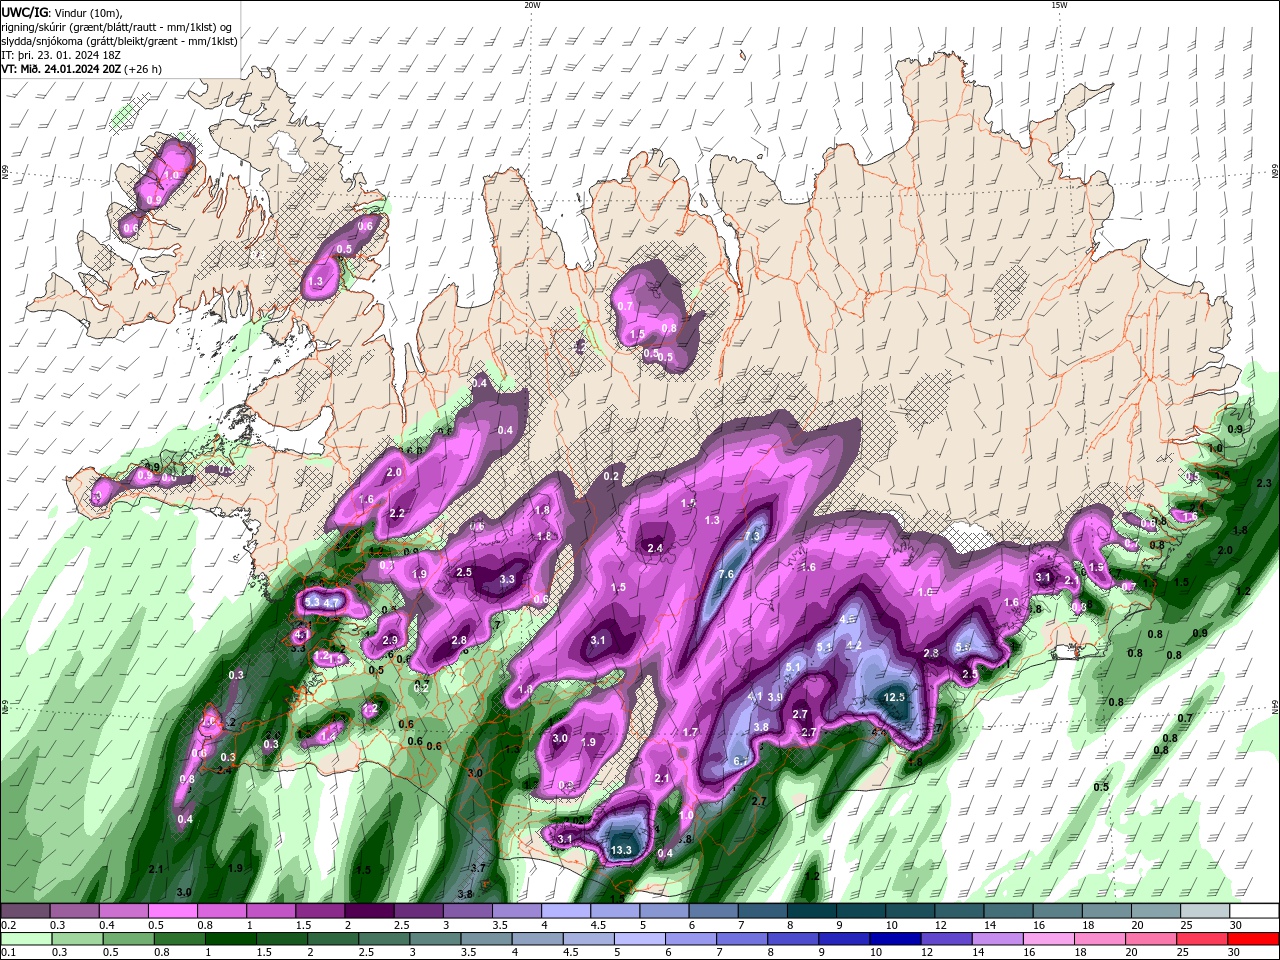The height and width of the screenshot is (960, 1280).
Task: Click the 7.3 snowfall value on the map
Action: [x=754, y=537]
